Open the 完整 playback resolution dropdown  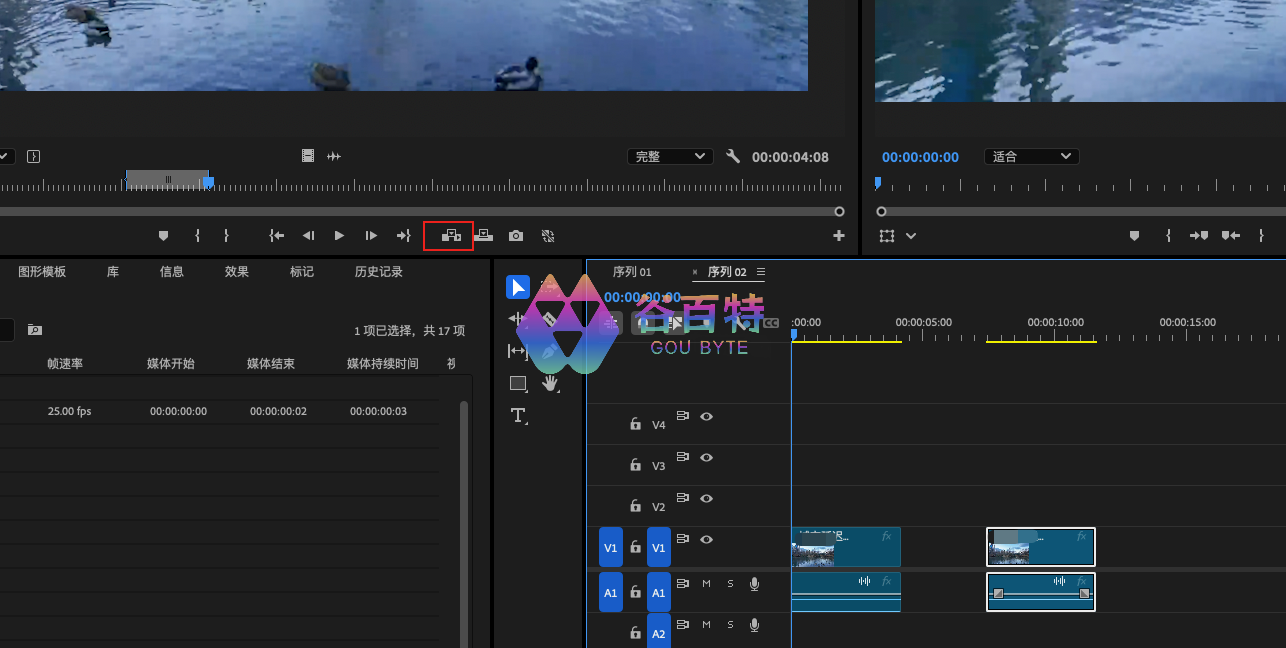tap(670, 157)
